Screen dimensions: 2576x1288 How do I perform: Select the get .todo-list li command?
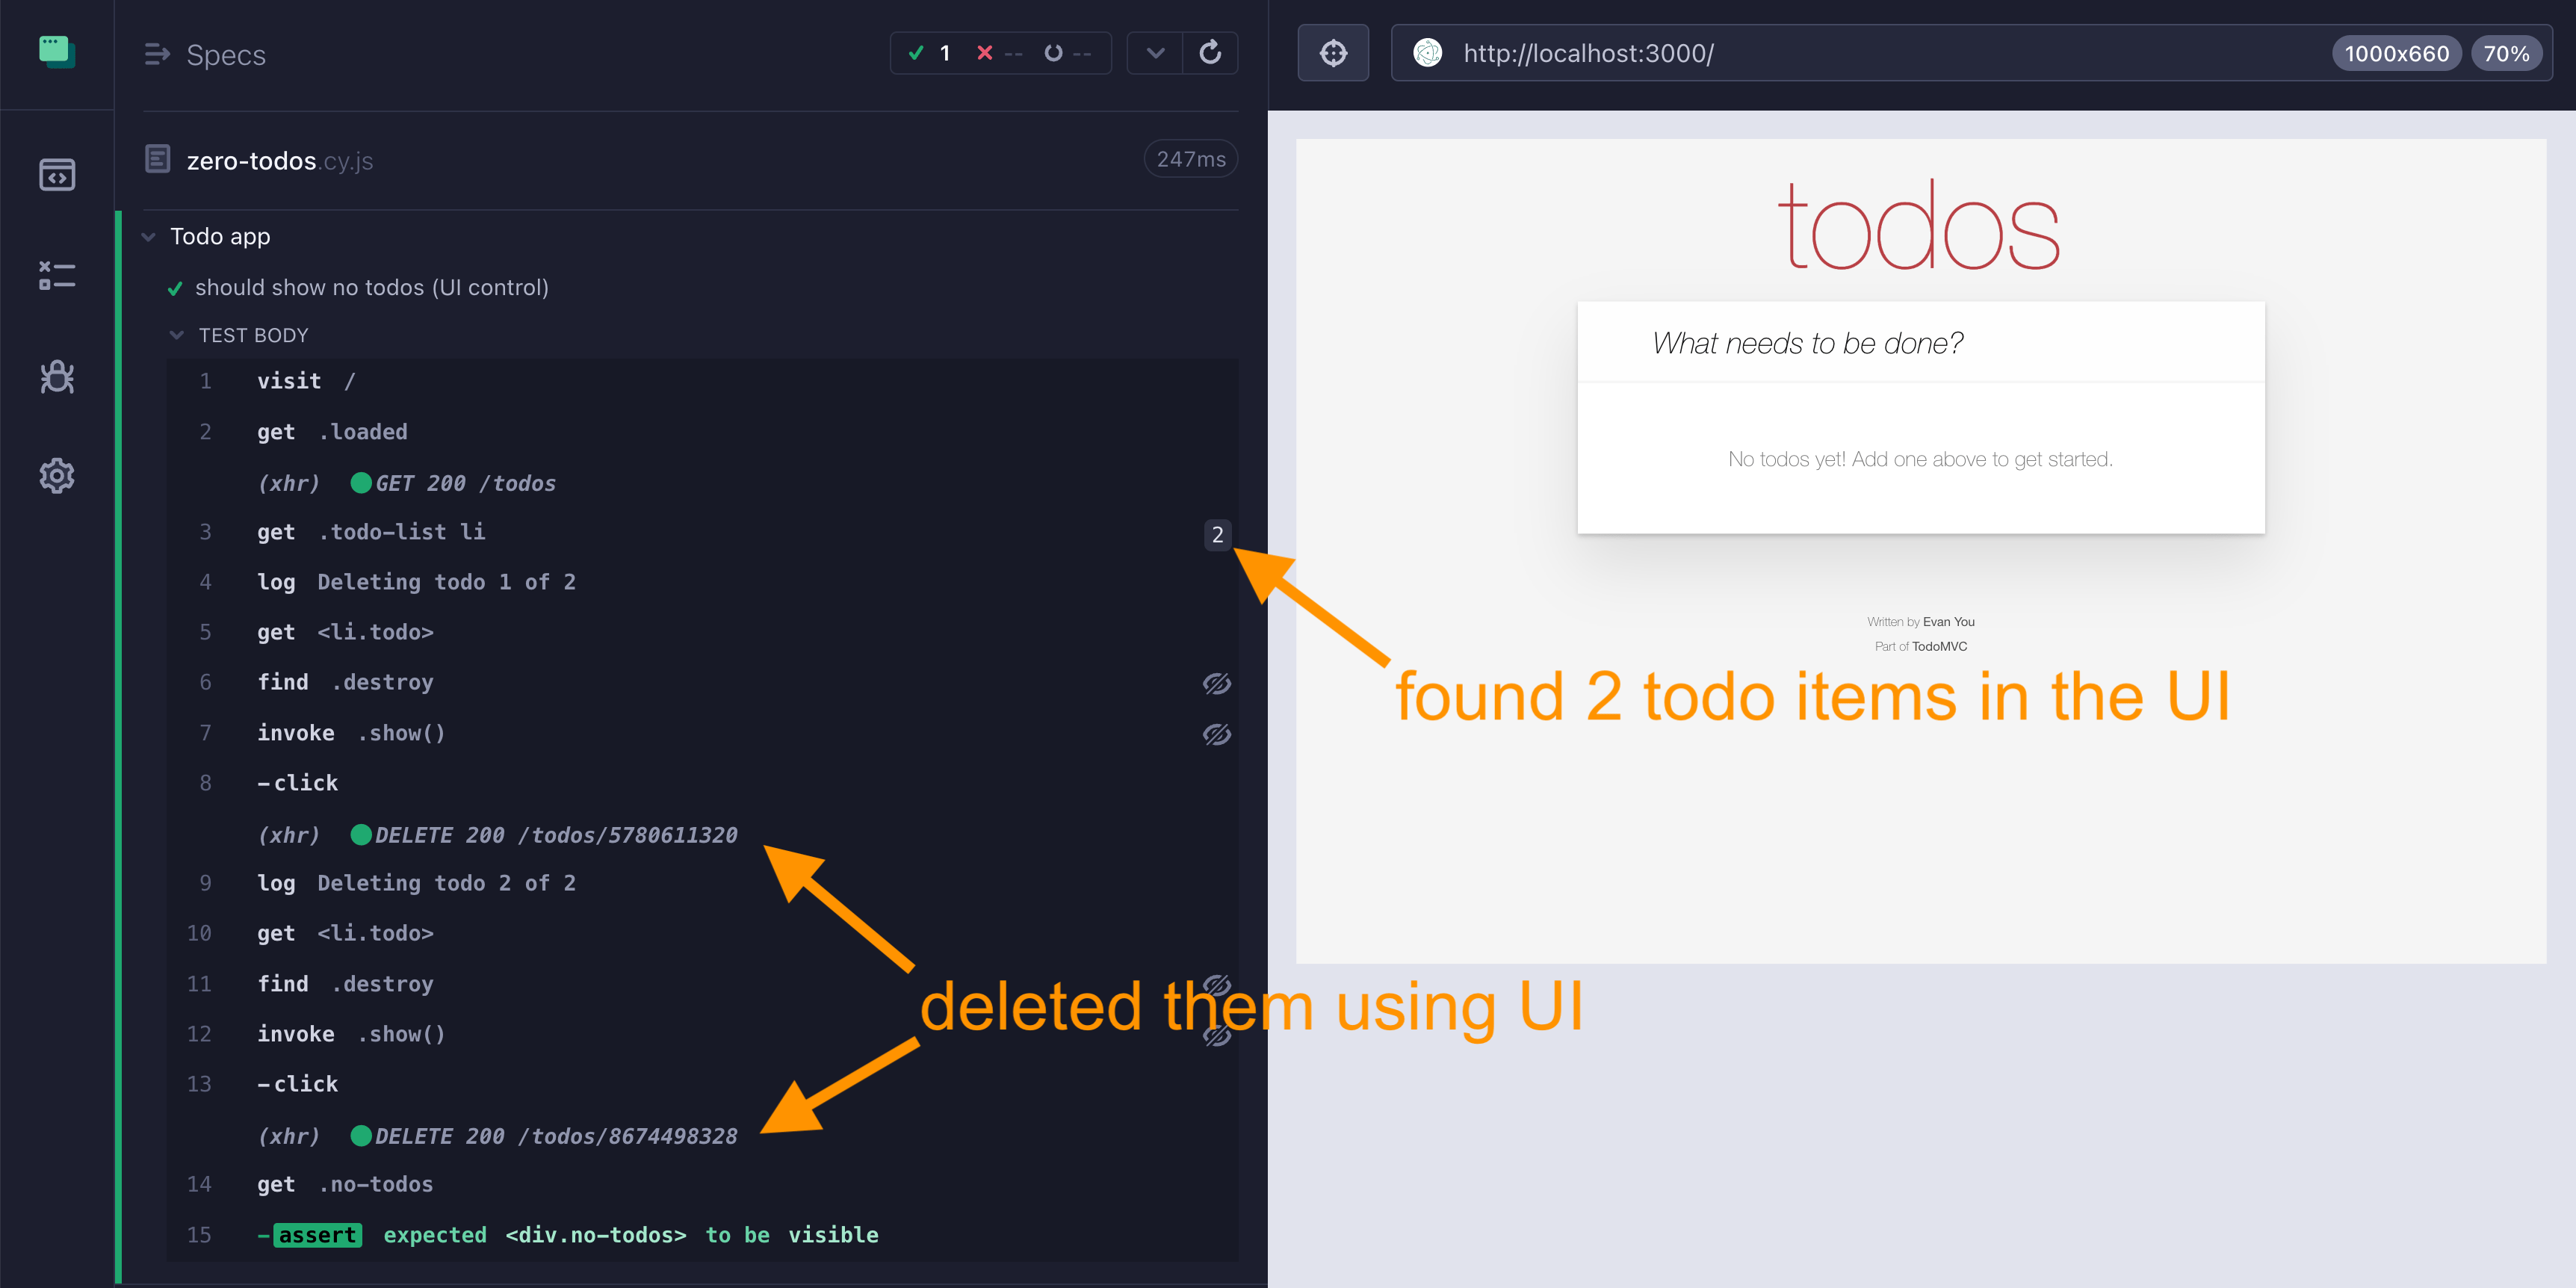(x=702, y=532)
